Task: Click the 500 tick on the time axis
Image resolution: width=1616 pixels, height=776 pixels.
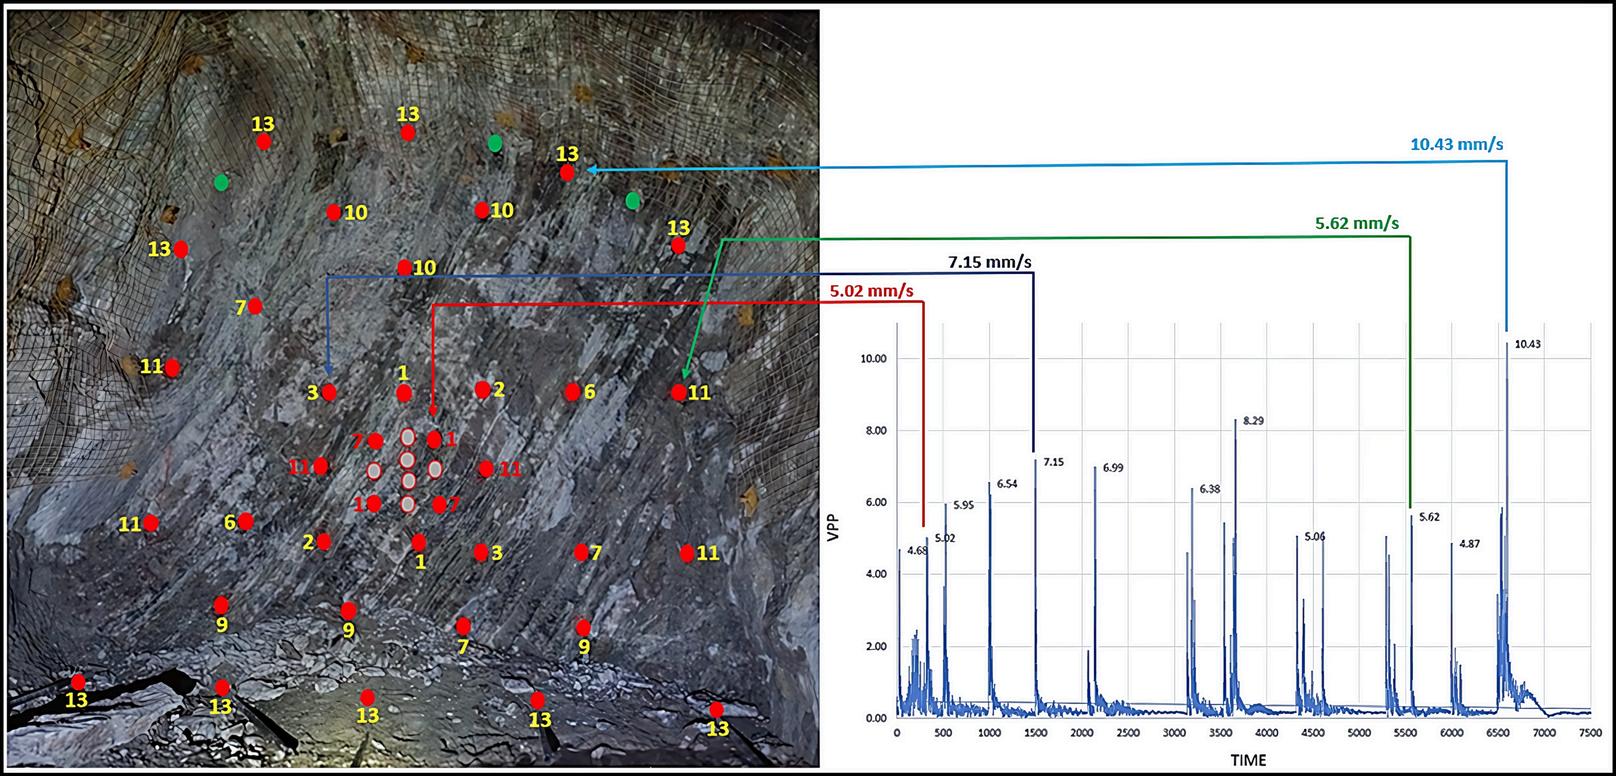Action: click(x=943, y=734)
